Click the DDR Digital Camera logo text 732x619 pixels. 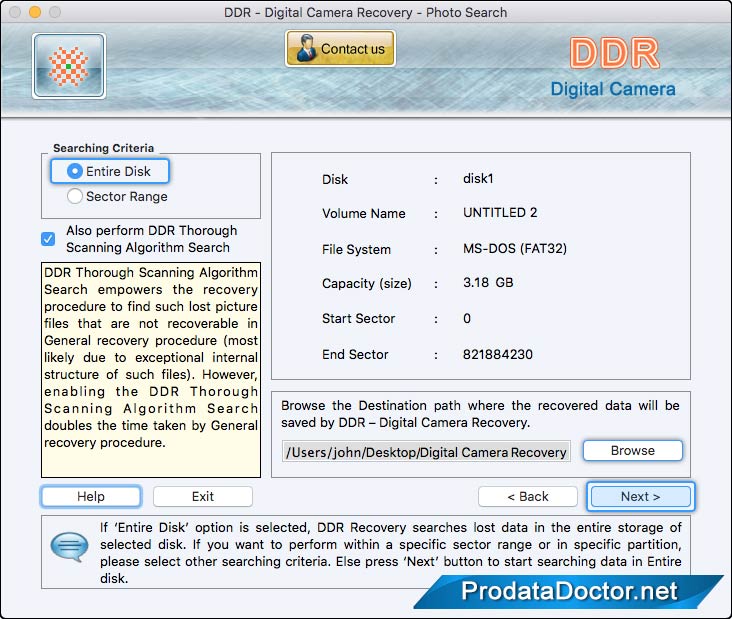613,68
